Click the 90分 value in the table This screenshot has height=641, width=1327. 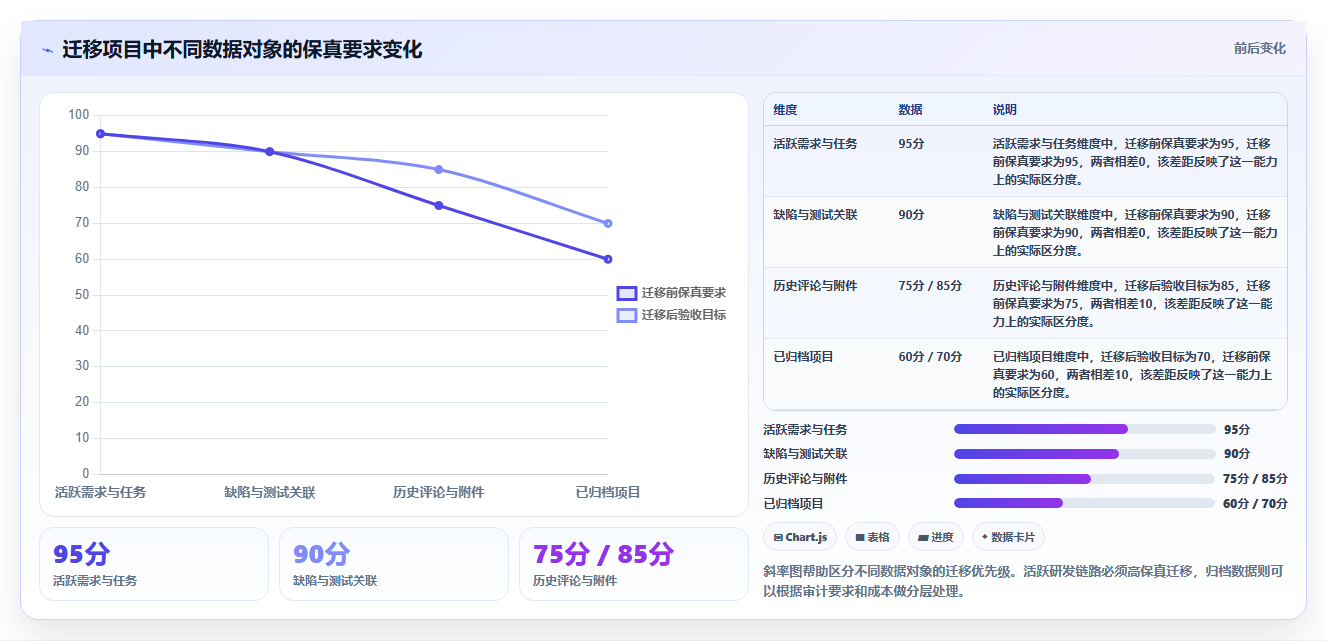tap(911, 215)
